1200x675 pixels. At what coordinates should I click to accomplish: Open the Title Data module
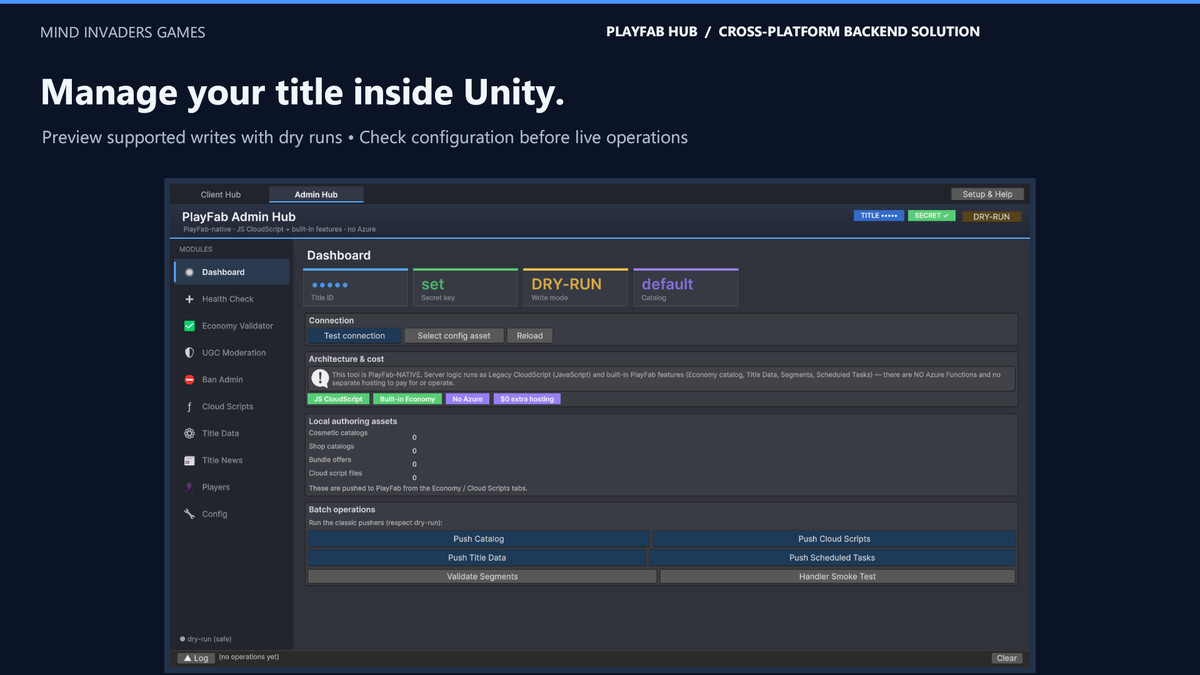point(232,434)
